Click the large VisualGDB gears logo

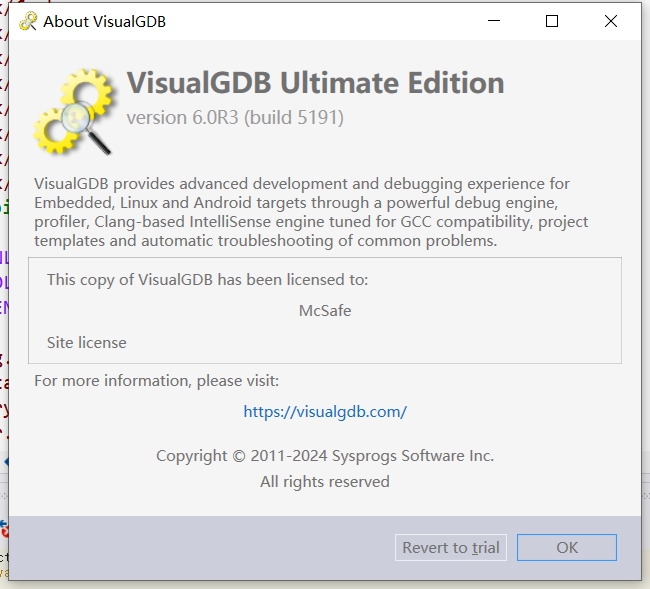[75, 112]
